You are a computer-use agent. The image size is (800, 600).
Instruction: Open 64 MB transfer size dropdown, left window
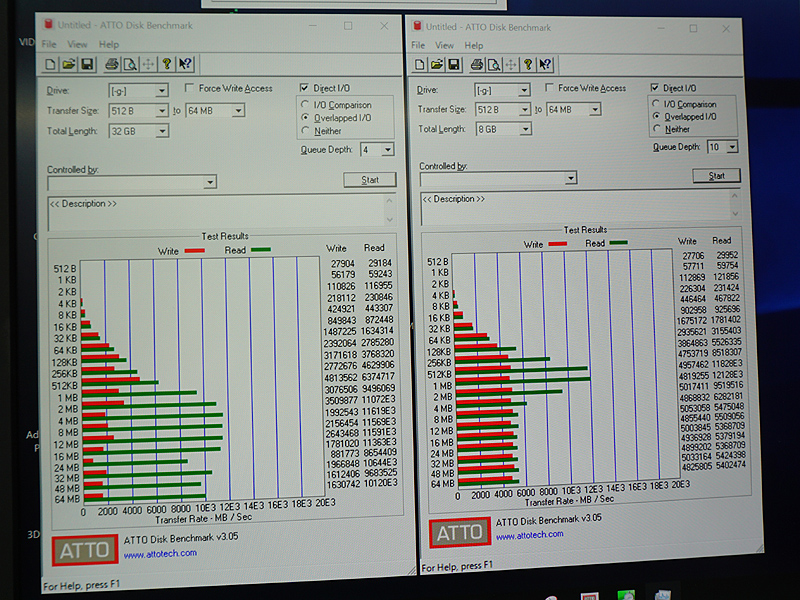point(238,110)
